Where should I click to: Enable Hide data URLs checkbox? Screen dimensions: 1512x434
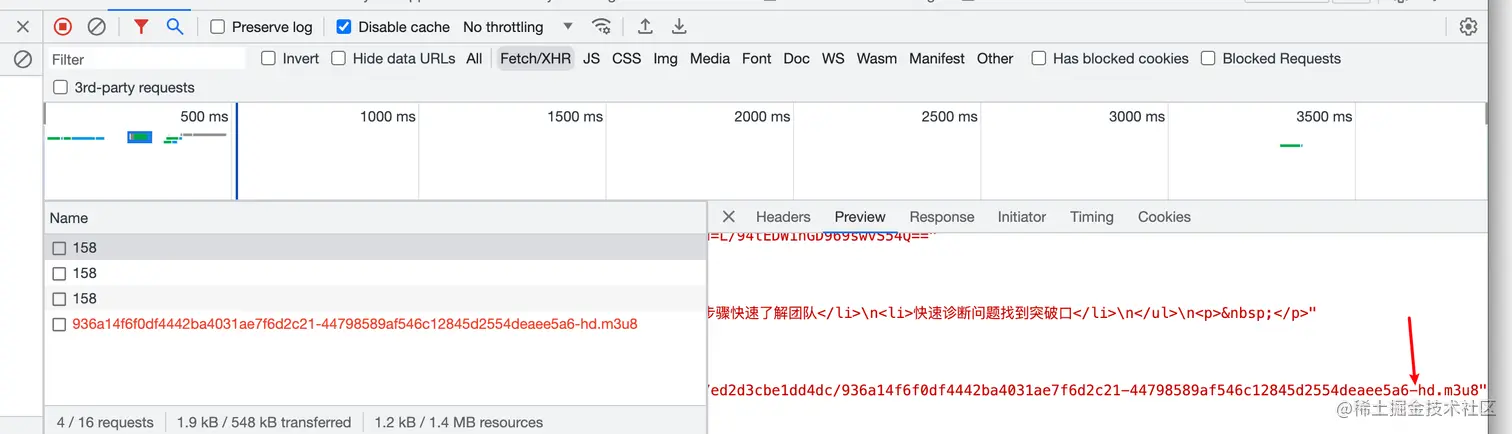click(338, 58)
